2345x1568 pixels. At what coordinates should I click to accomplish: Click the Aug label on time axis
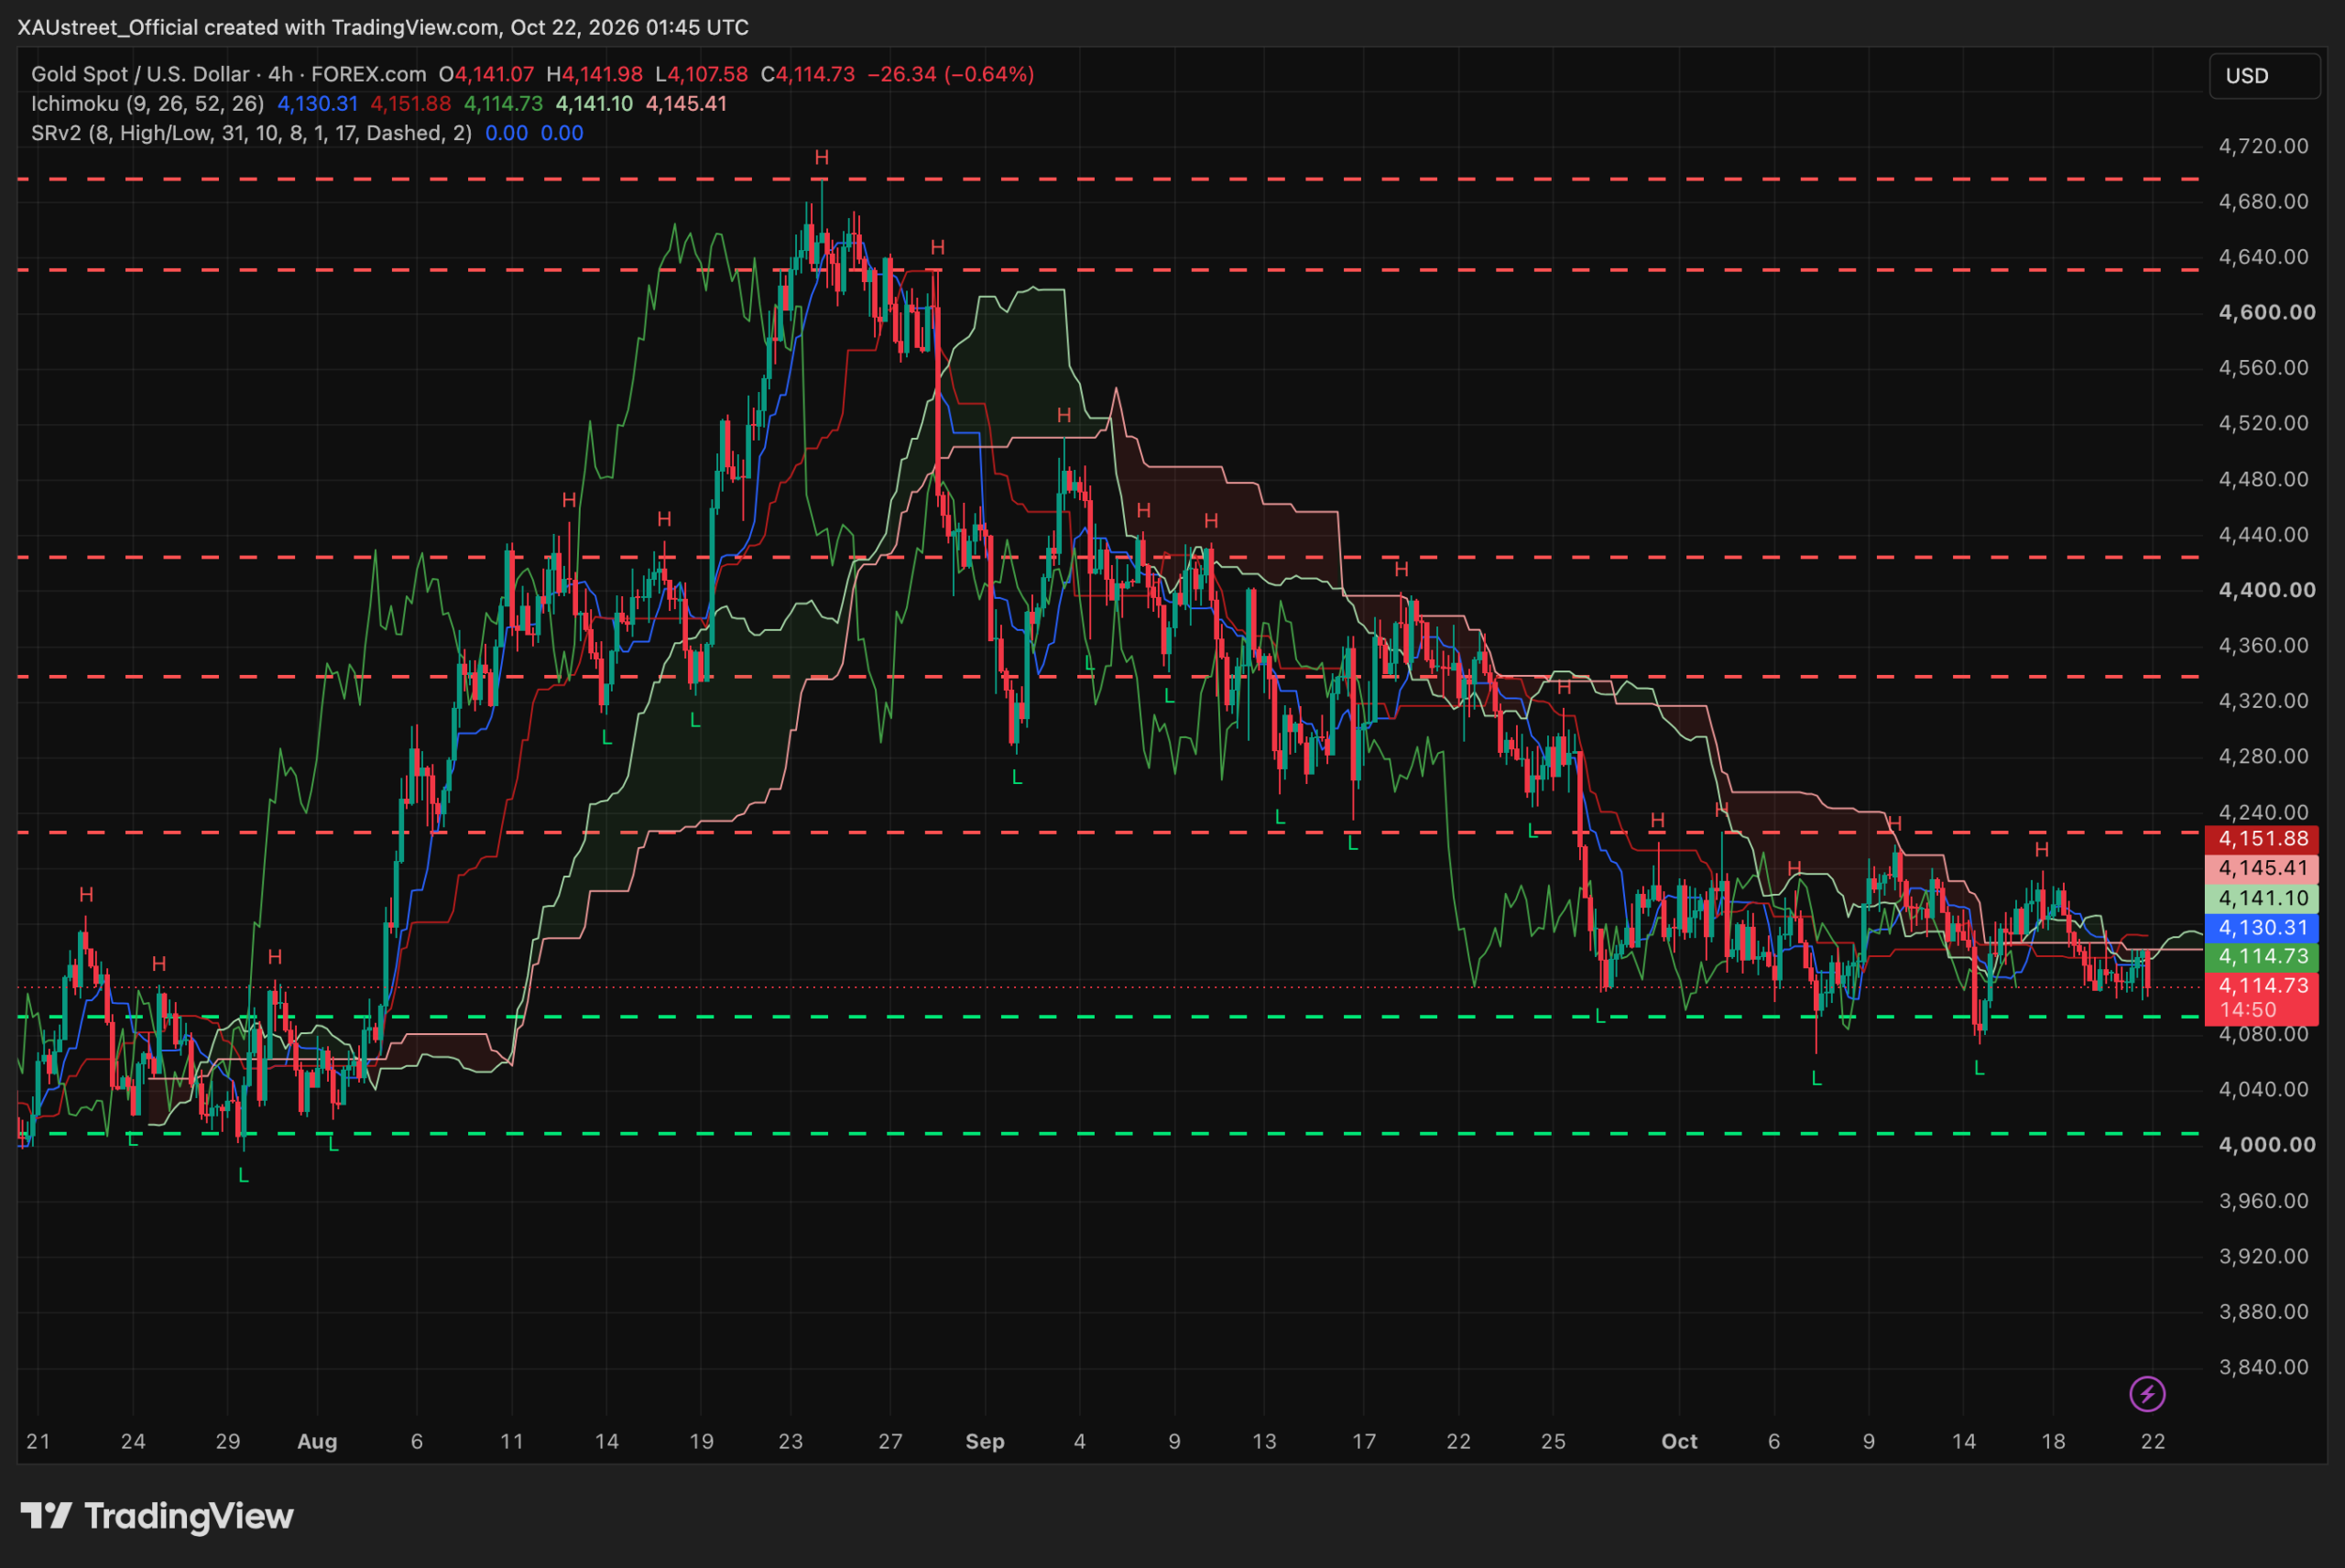(317, 1441)
